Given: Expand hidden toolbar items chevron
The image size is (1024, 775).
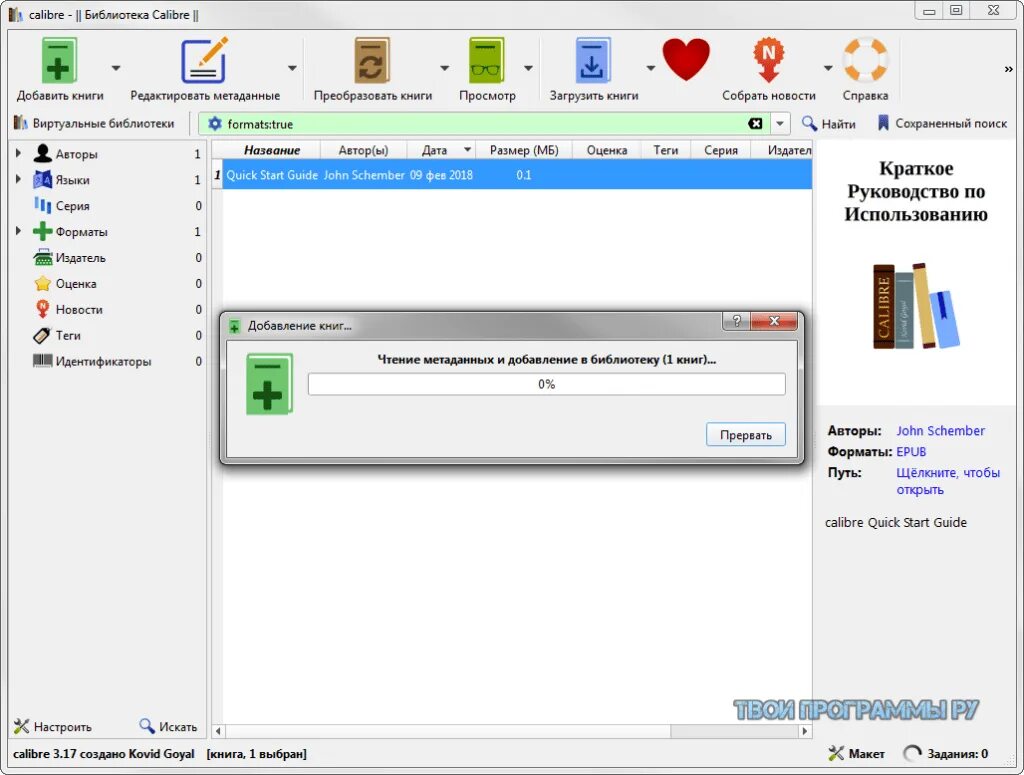Looking at the screenshot, I should tap(1008, 69).
